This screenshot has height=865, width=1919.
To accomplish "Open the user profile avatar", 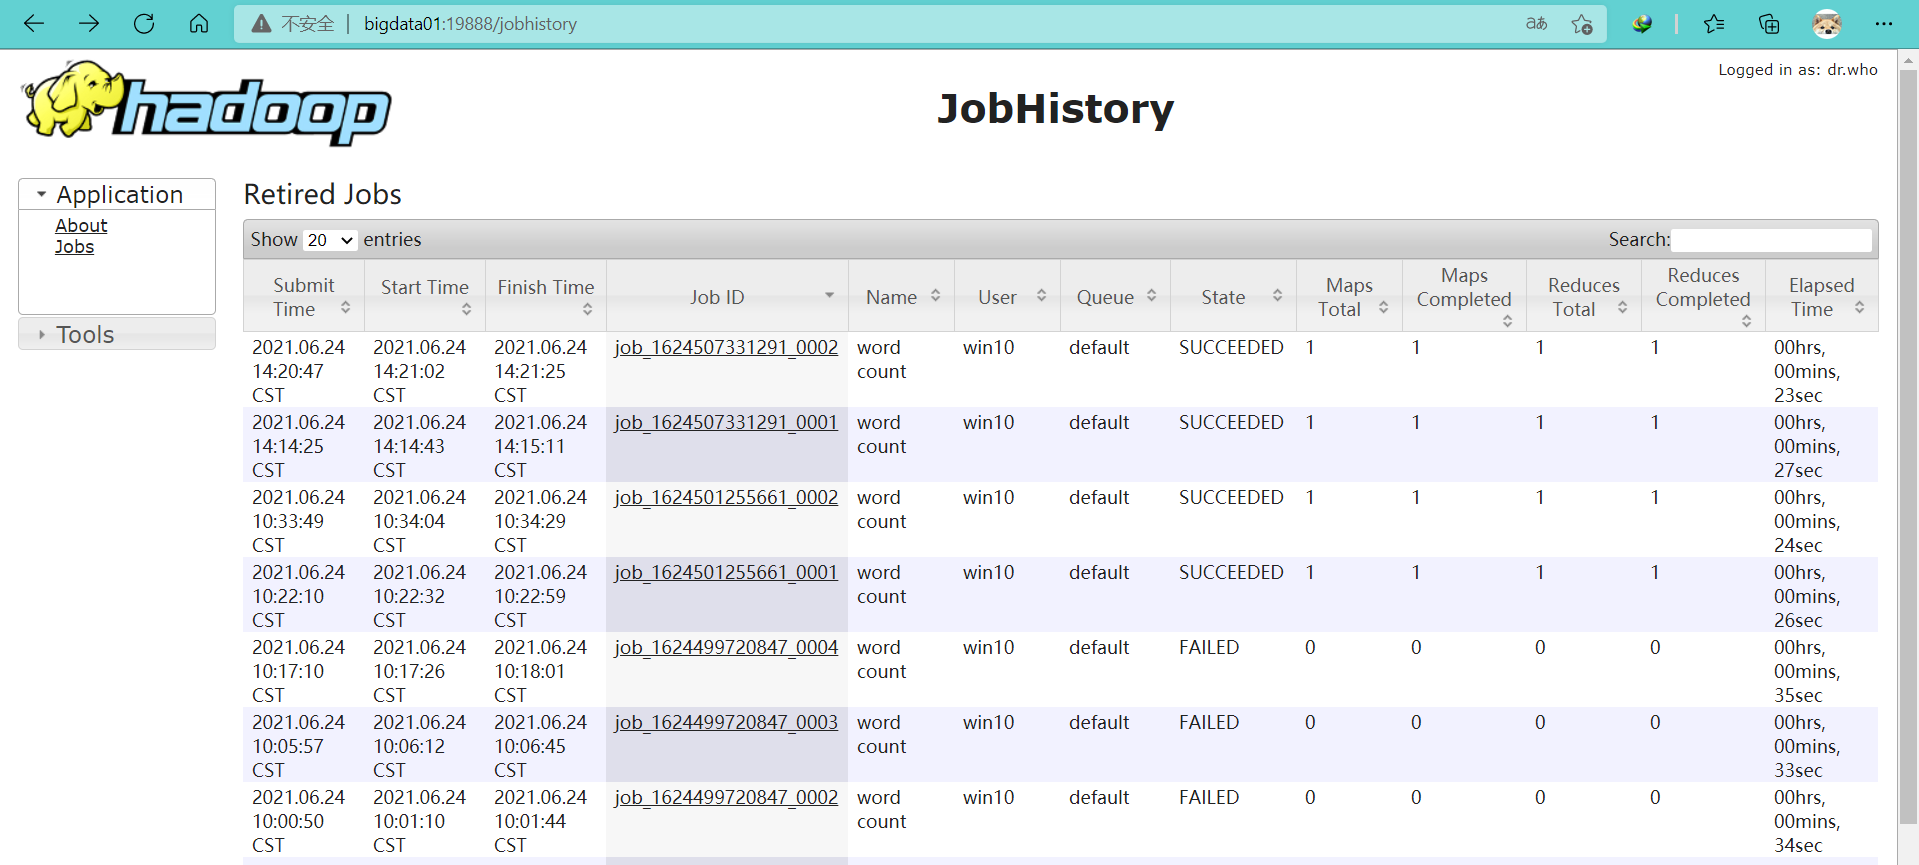I will click(x=1827, y=23).
